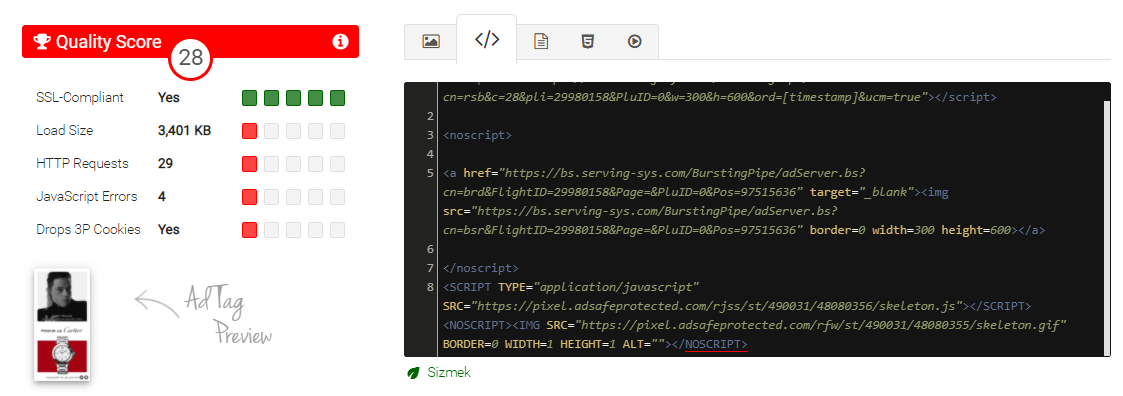Switch to the document report tab
1123x396 pixels.
coord(541,42)
